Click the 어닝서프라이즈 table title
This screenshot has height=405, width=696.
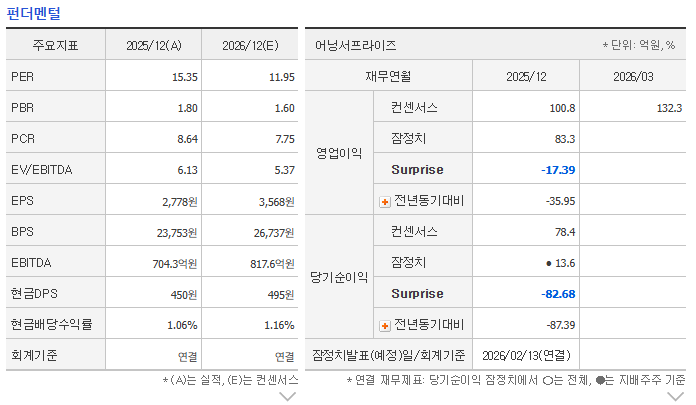(356, 45)
